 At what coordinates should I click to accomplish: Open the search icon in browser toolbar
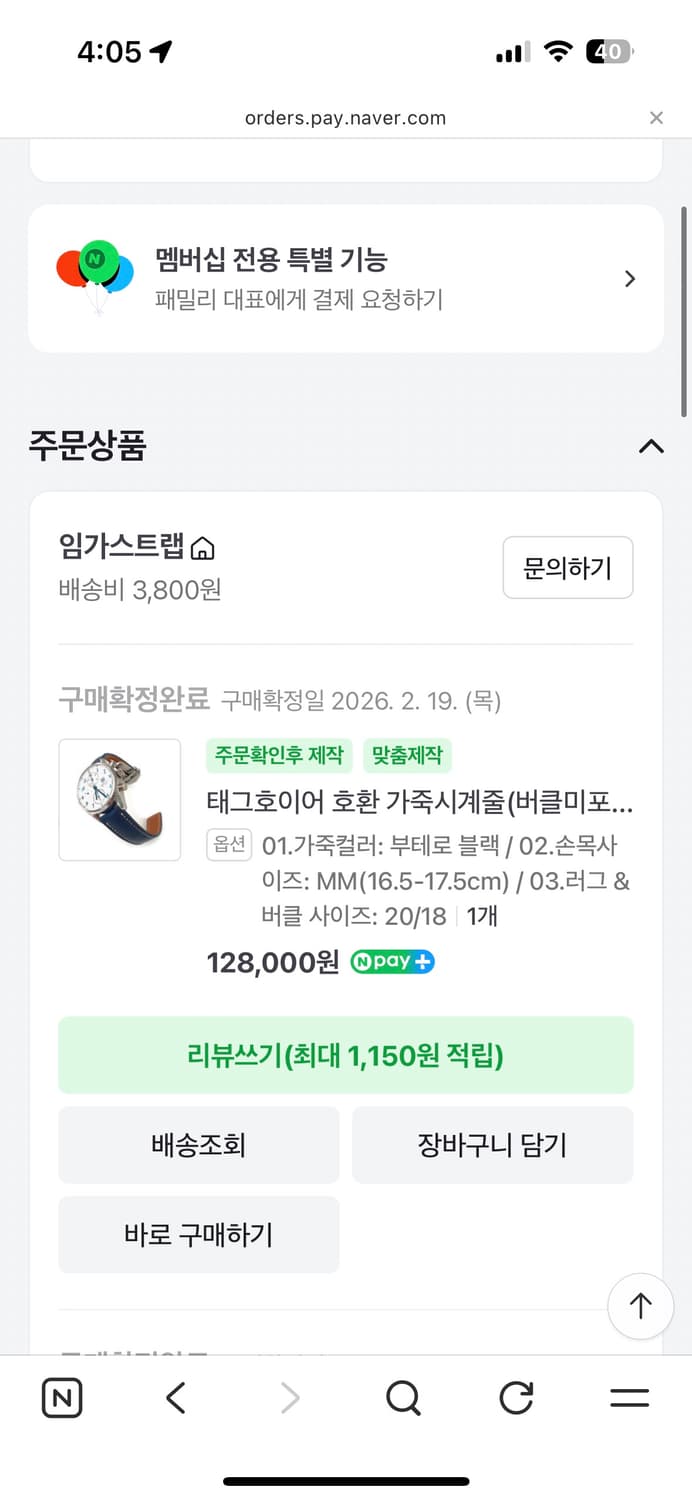click(x=402, y=1397)
